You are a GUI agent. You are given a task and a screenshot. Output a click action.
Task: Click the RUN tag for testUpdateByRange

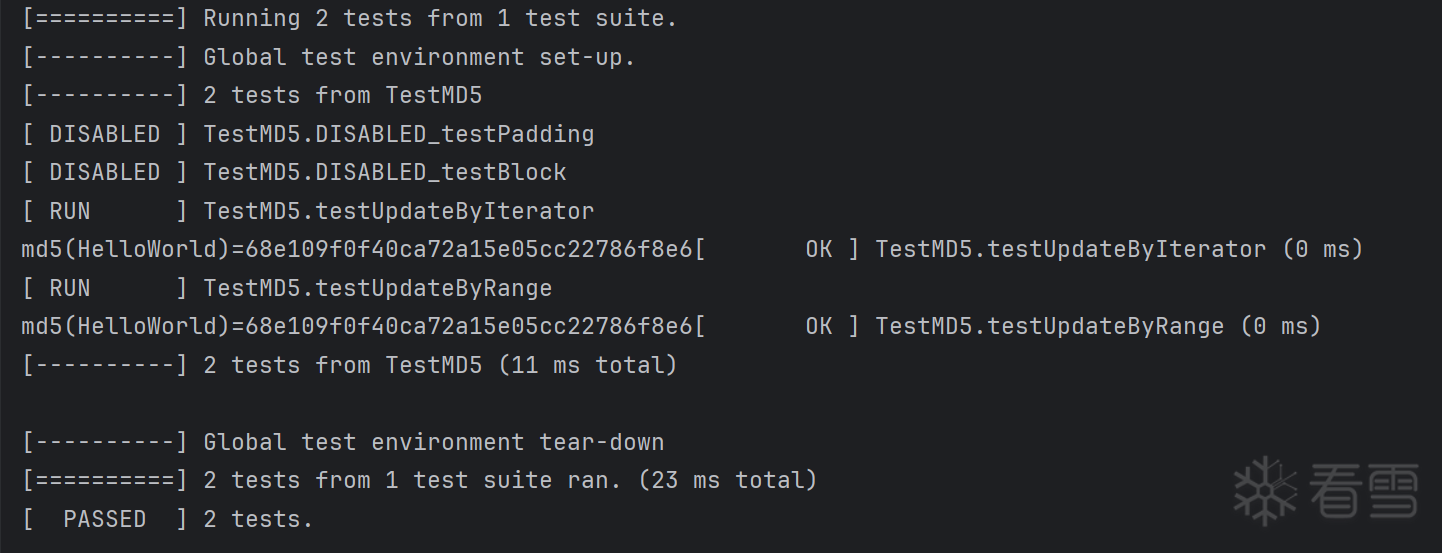coord(70,288)
